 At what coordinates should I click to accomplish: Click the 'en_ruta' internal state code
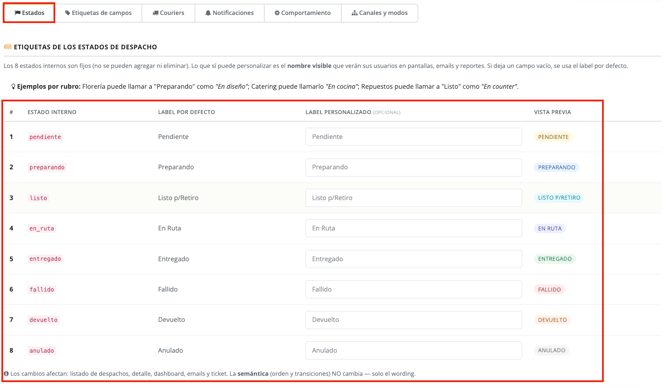tap(42, 228)
